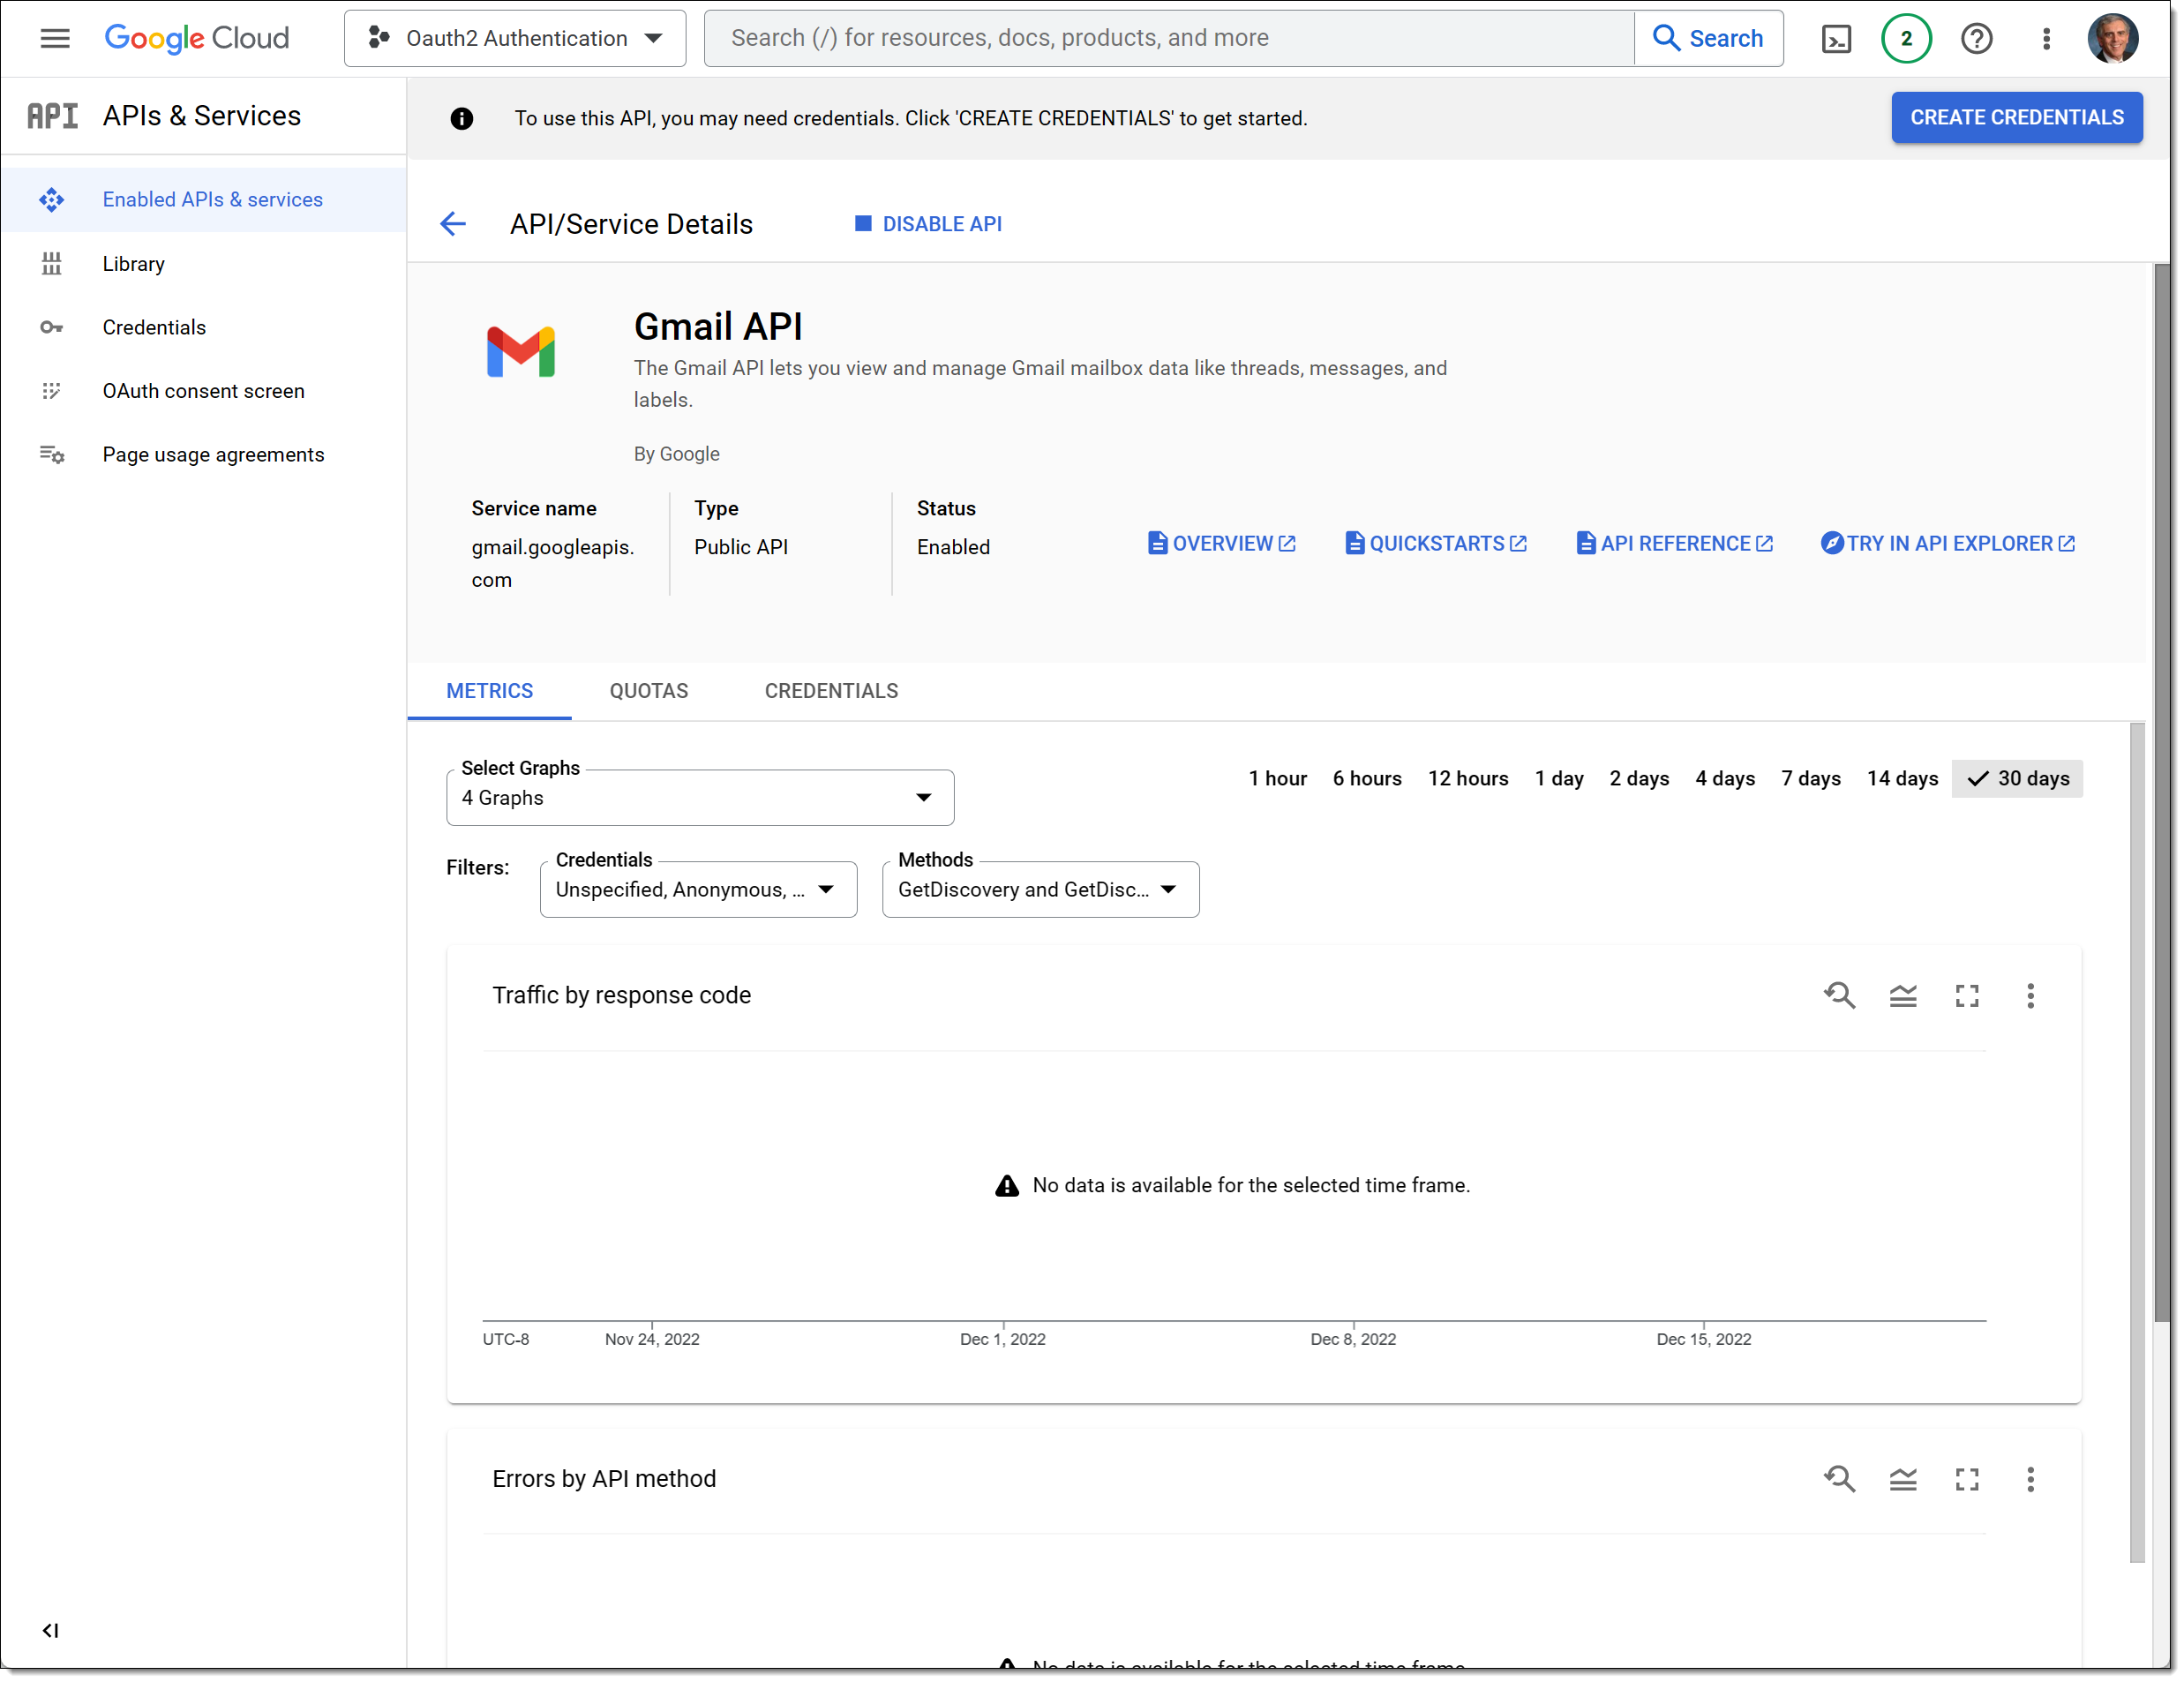Viewport: 2184px width, 1682px height.
Task: Select the 14 days time range
Action: (1901, 778)
